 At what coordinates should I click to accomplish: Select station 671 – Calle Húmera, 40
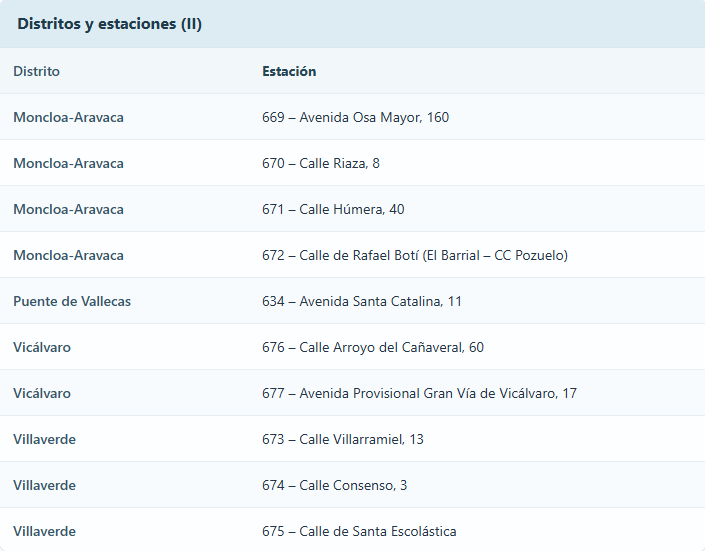click(333, 209)
